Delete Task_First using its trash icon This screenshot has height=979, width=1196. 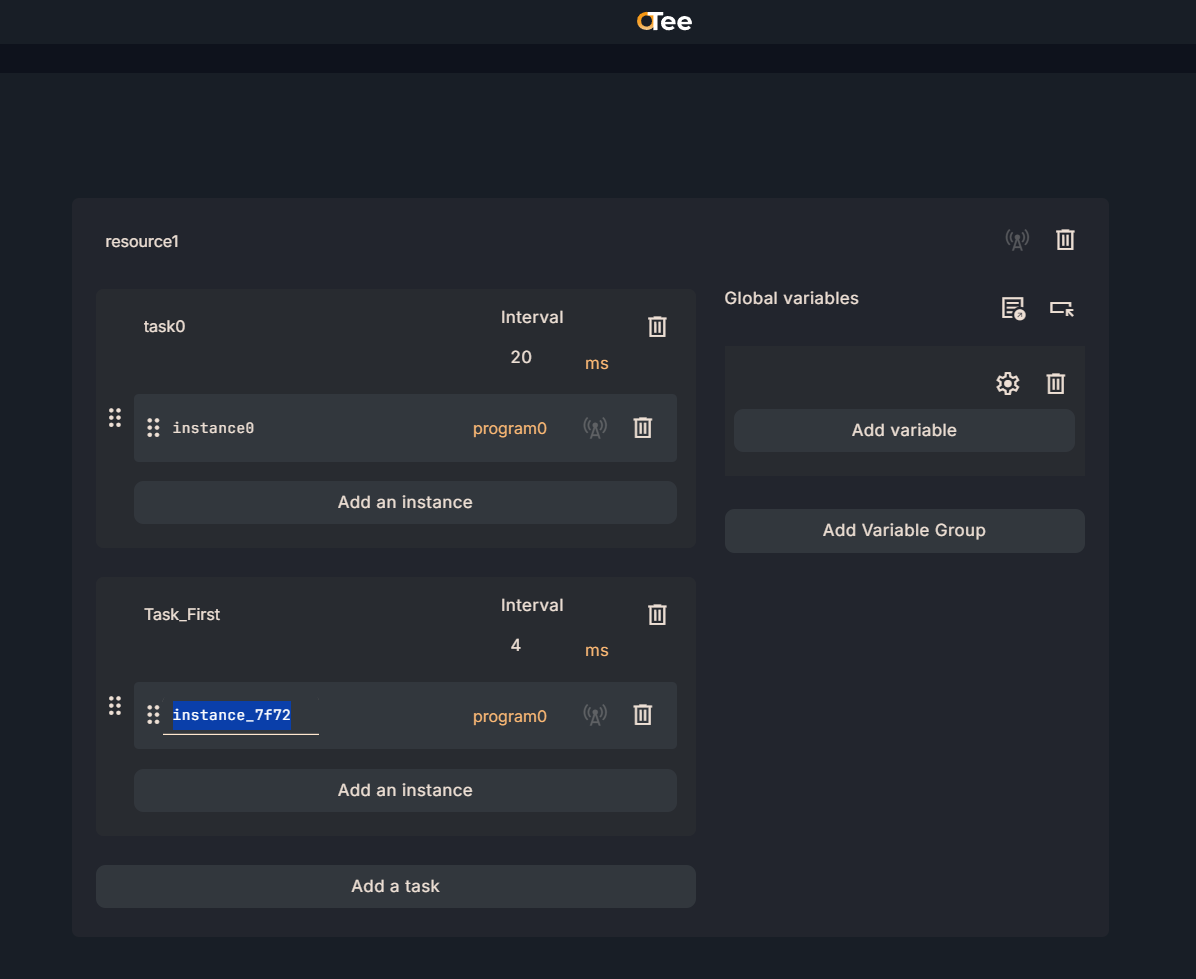pyautogui.click(x=657, y=615)
